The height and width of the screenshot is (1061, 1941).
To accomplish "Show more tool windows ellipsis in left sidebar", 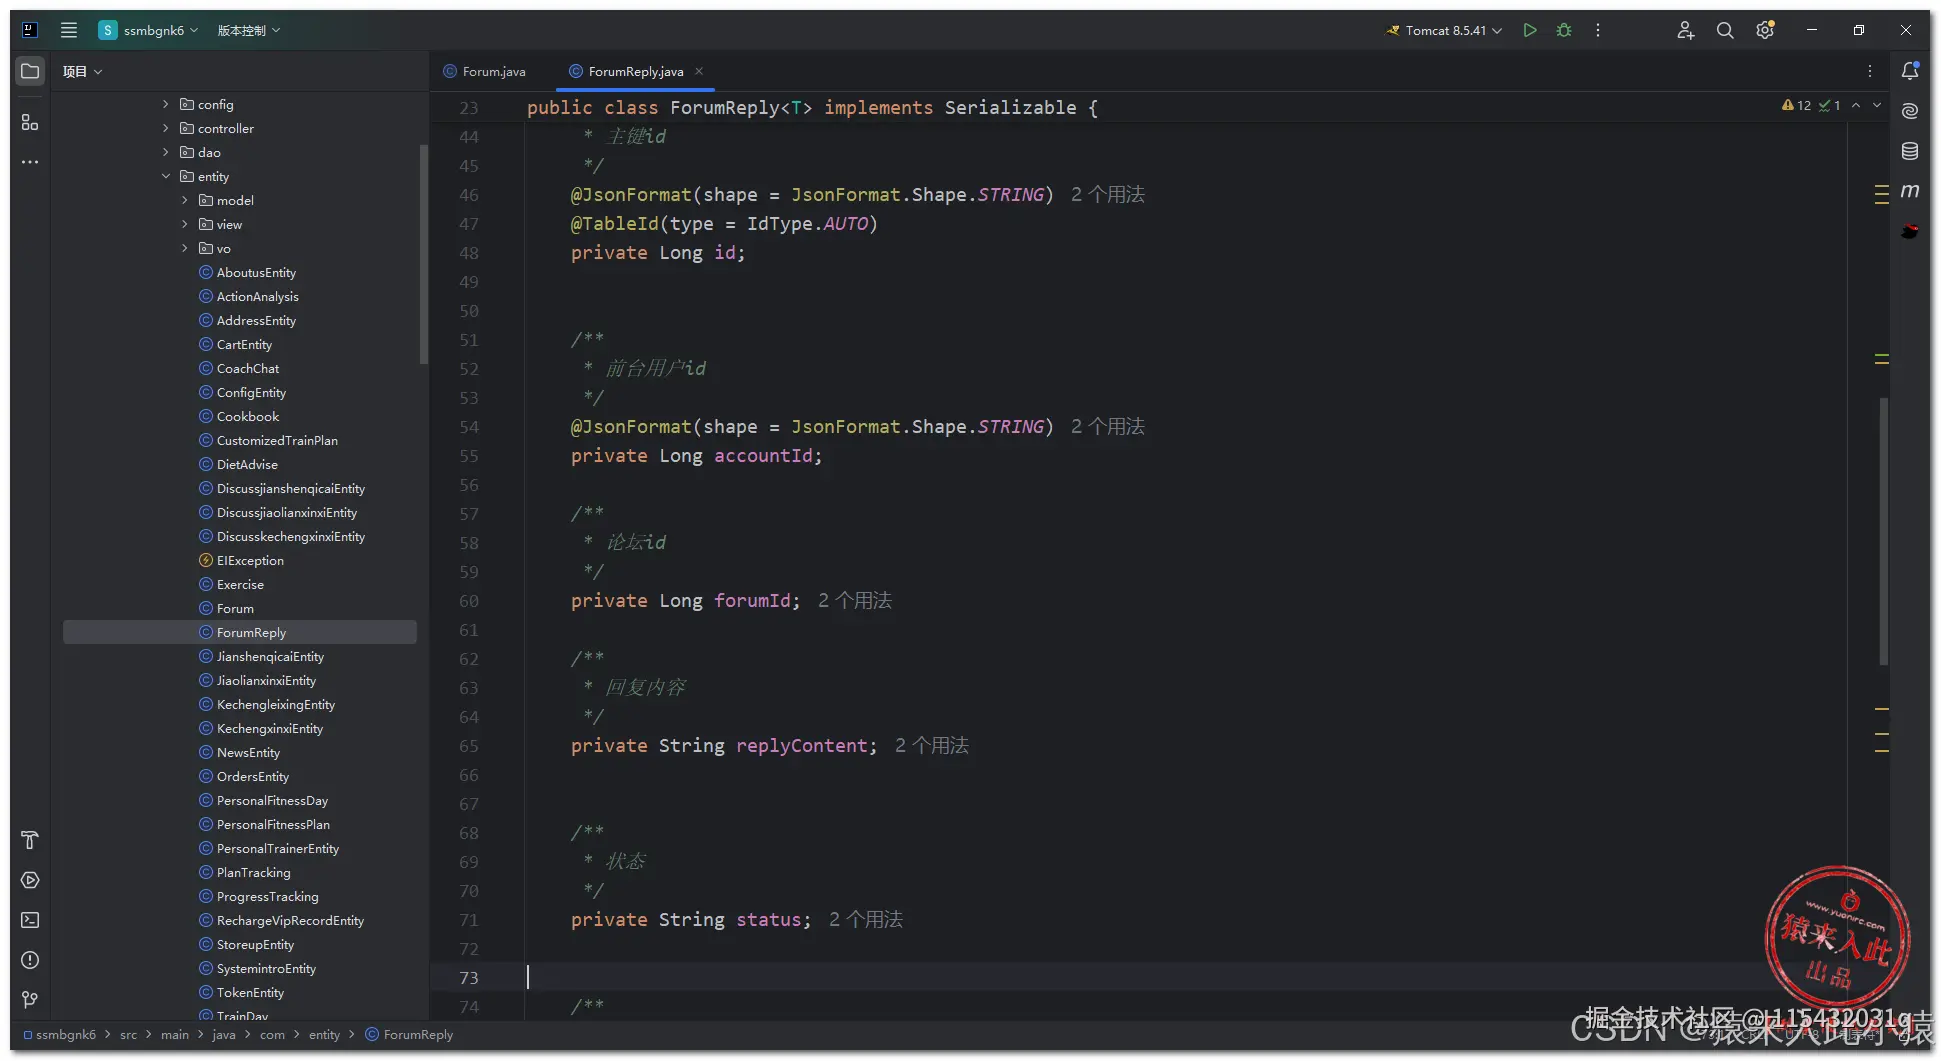I will tap(30, 162).
